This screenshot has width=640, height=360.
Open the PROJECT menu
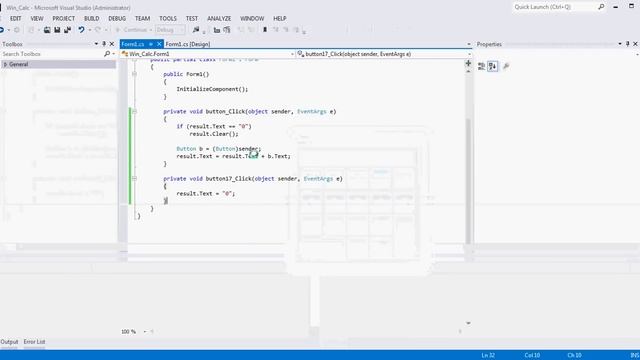64,18
